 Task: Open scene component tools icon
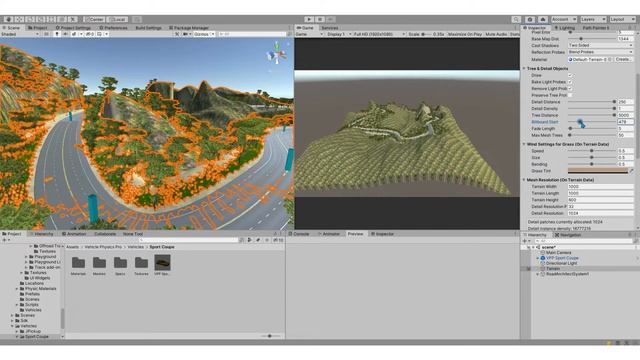[177, 34]
